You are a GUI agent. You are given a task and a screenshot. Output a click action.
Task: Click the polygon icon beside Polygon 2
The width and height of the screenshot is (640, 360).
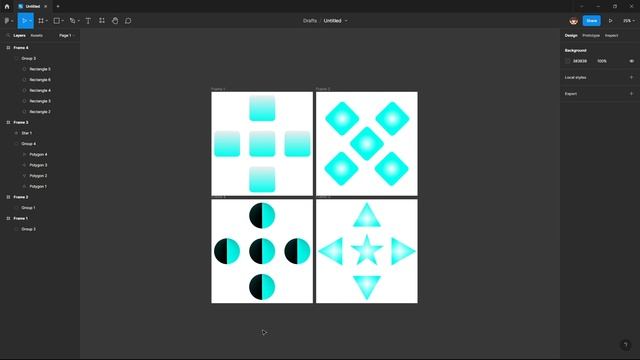coord(24,176)
